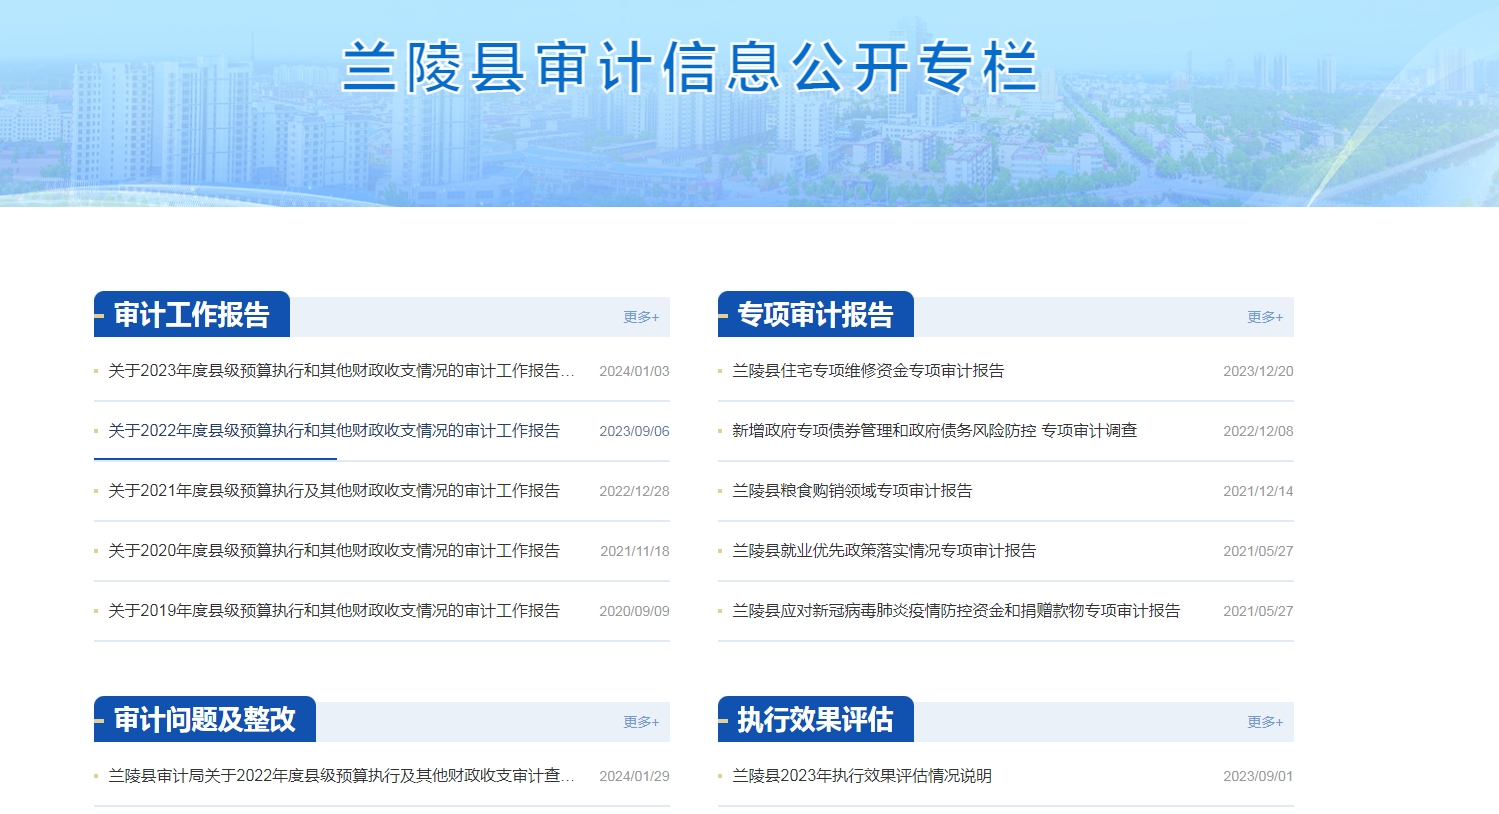Click date 2023/09/01
This screenshot has height=814, width=1499.
(x=1258, y=776)
